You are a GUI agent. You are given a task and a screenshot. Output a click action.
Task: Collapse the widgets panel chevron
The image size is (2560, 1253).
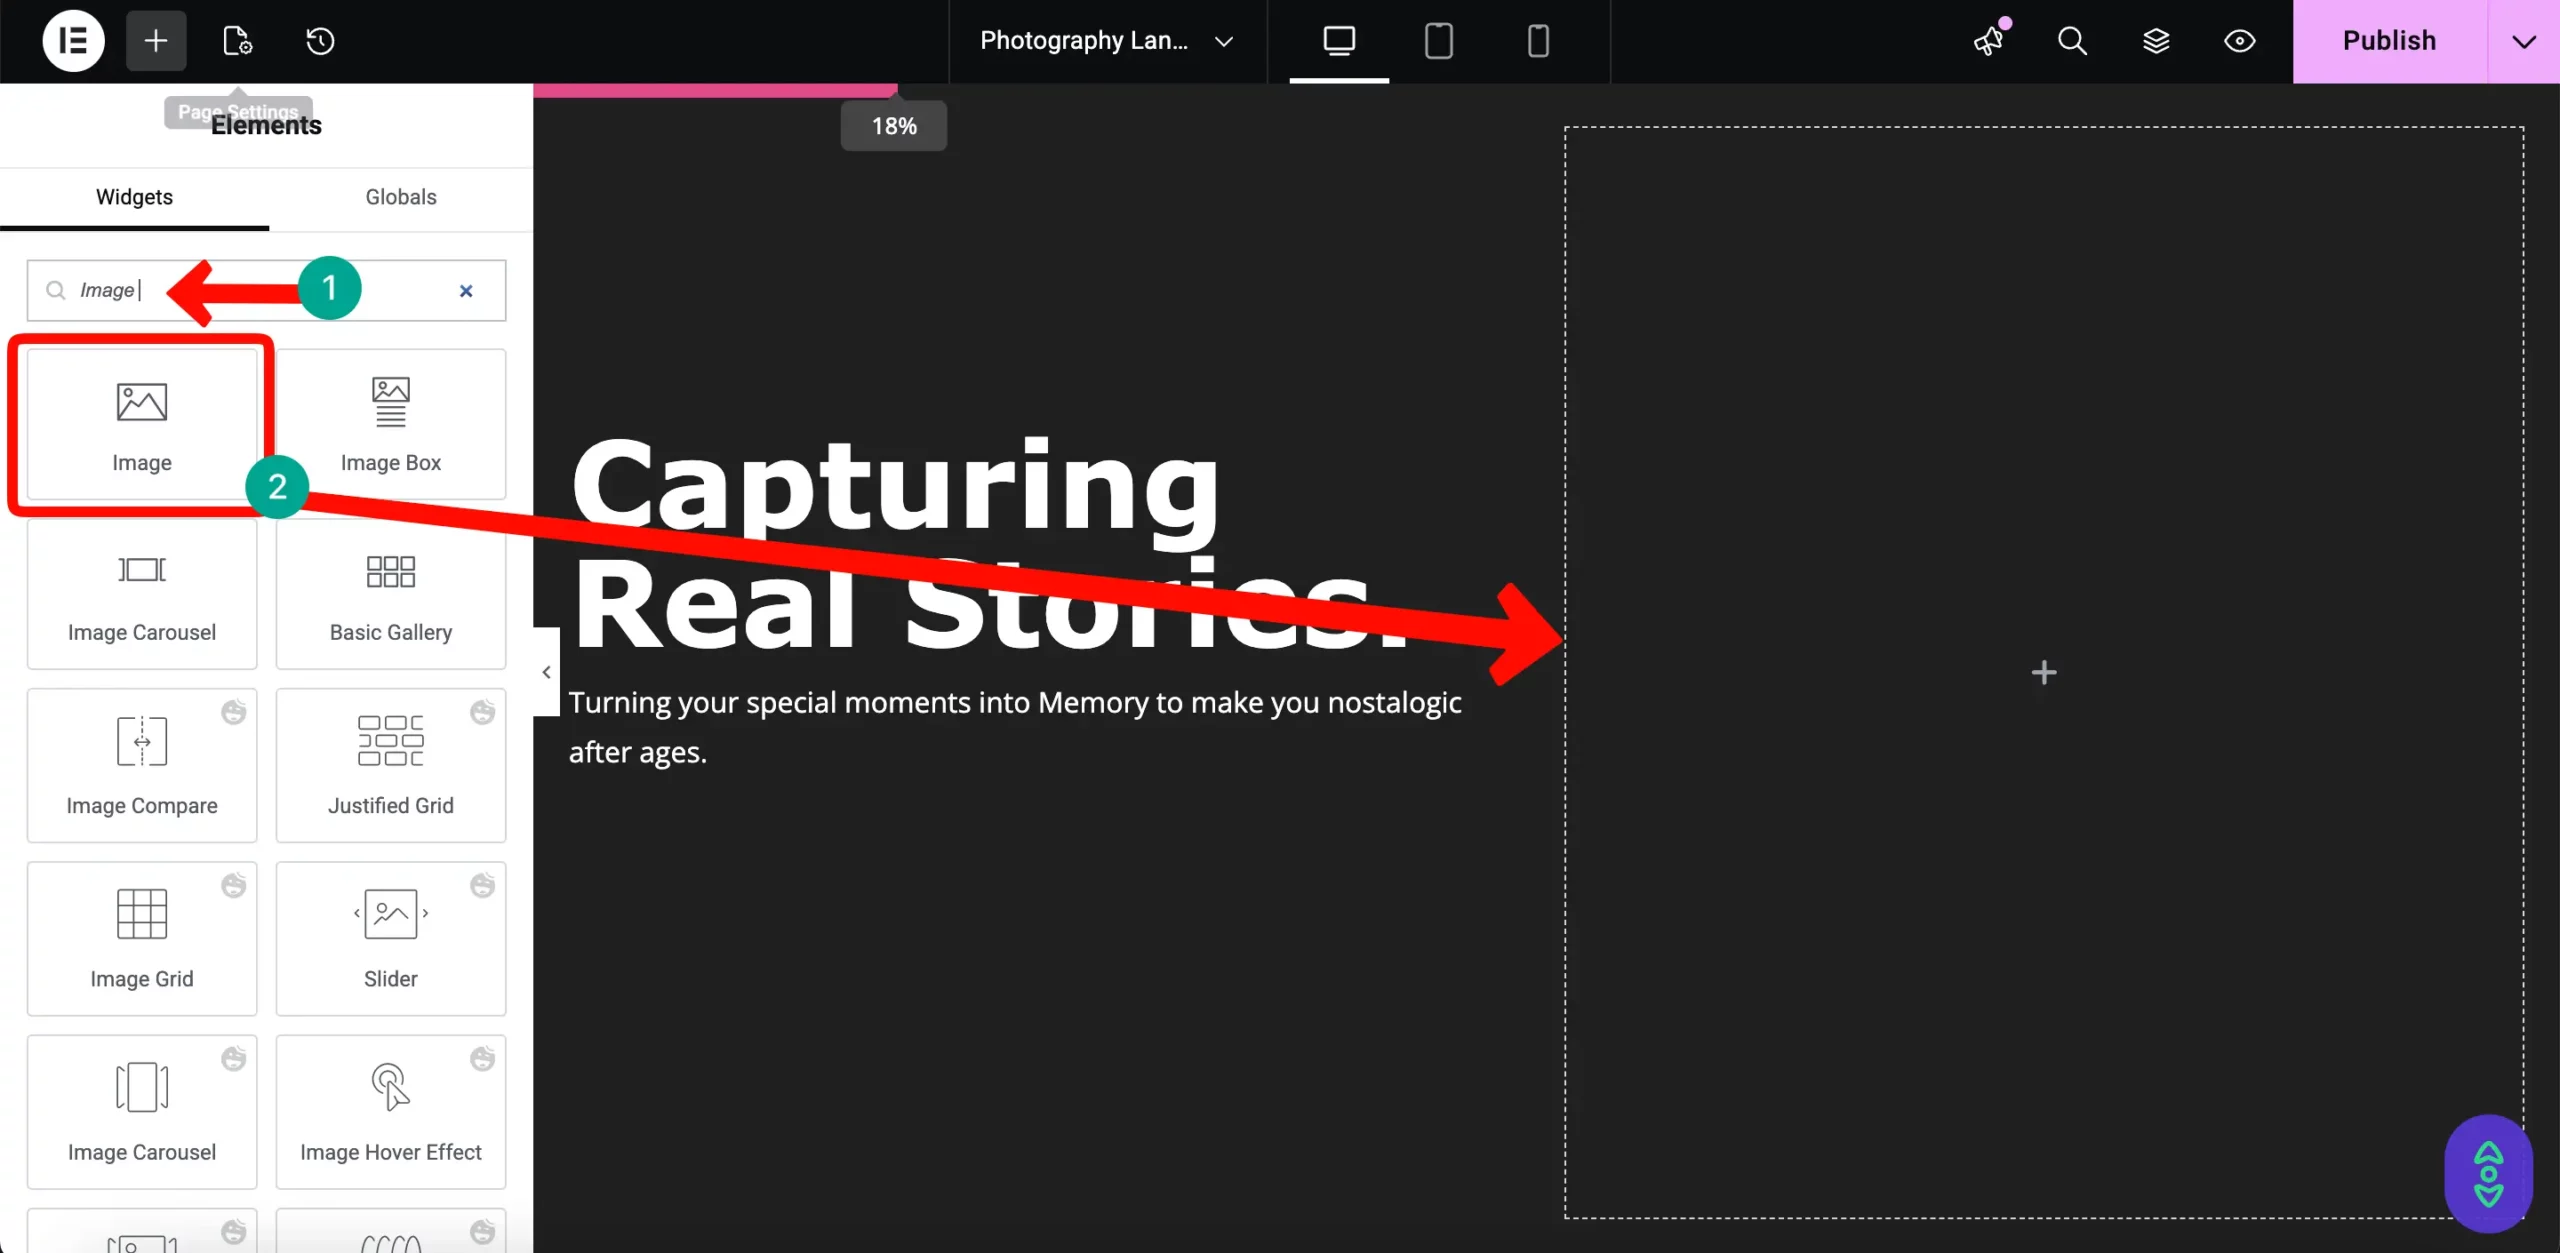click(545, 671)
